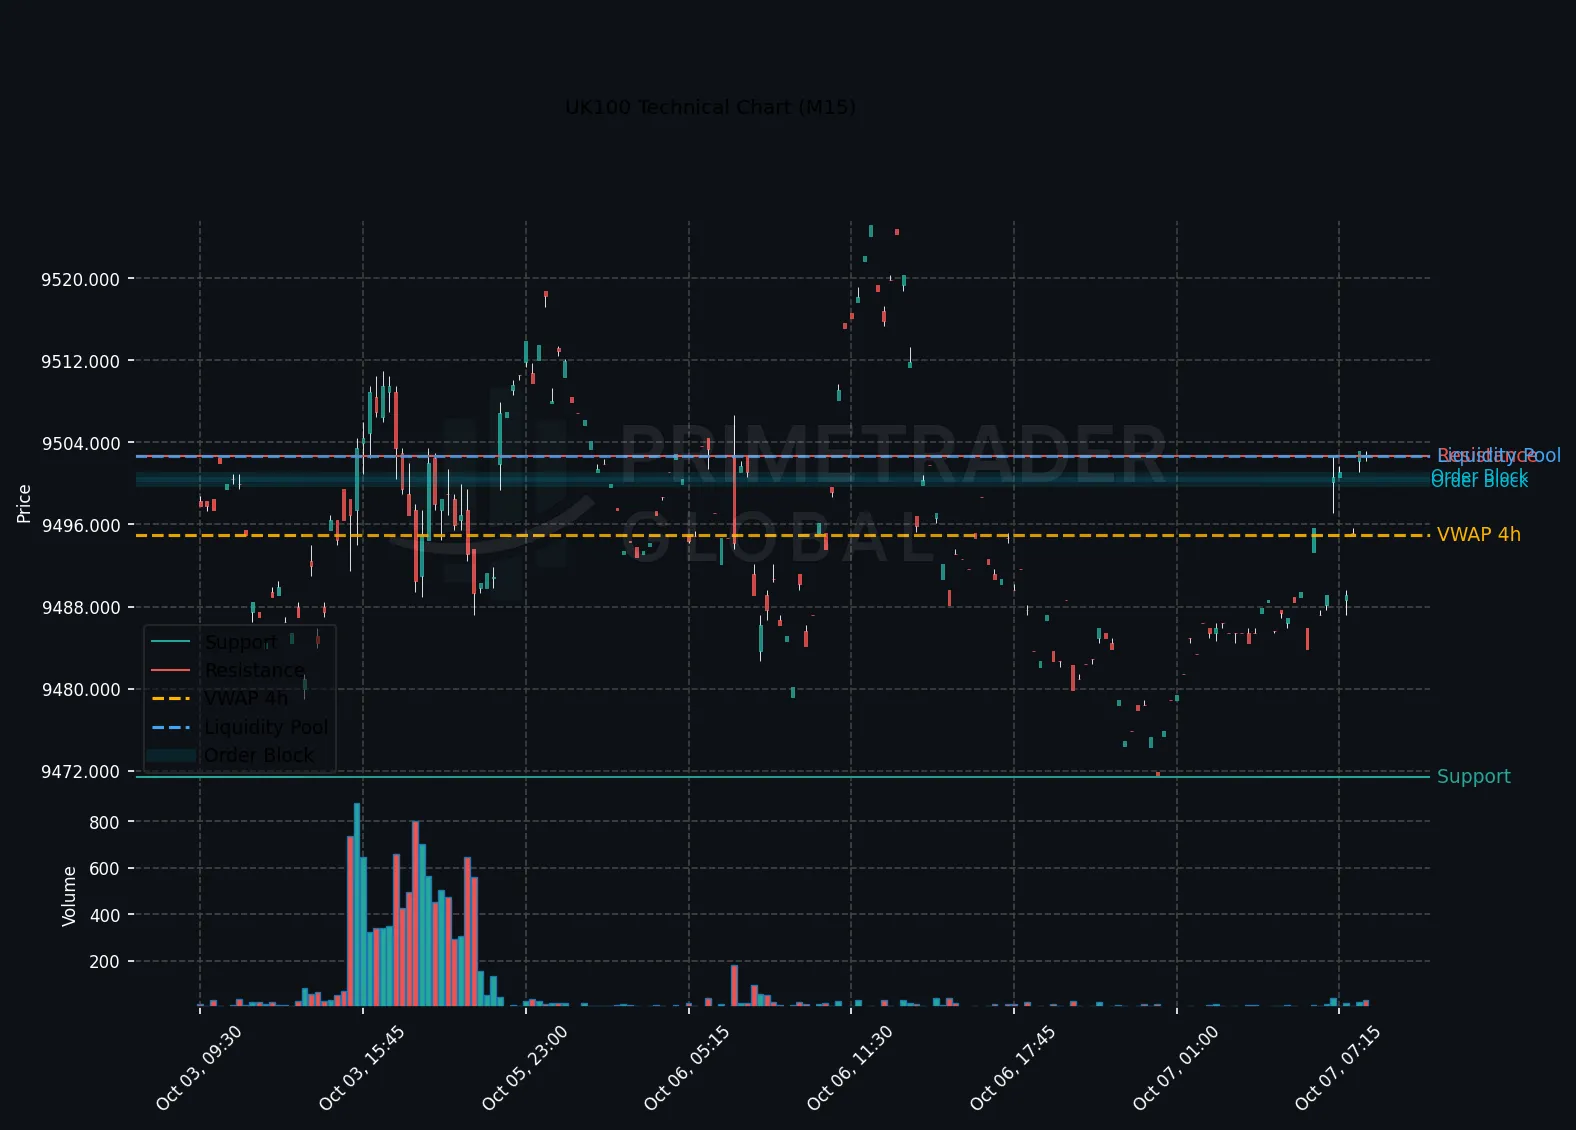The height and width of the screenshot is (1130, 1576).
Task: Click the Price axis title
Action: [x=24, y=503]
